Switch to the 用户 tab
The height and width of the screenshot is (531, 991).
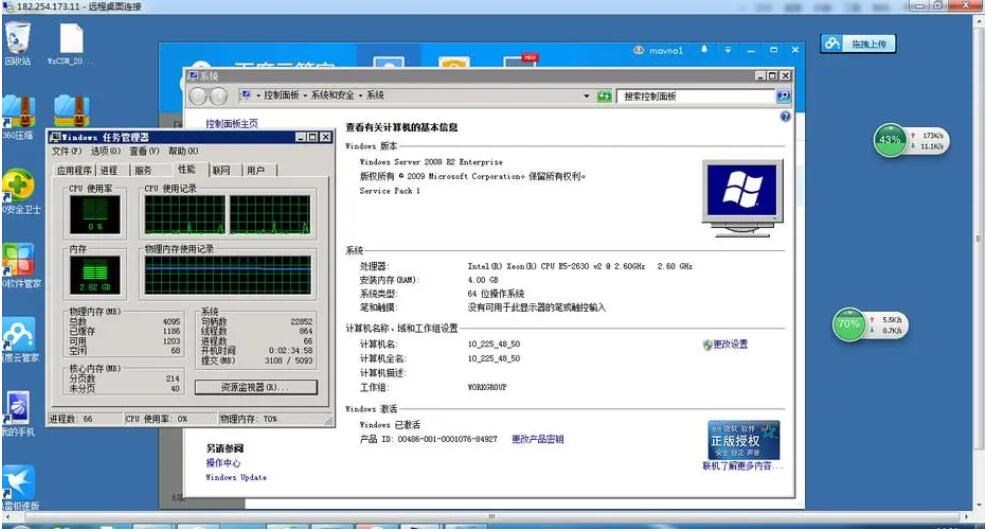click(x=255, y=171)
